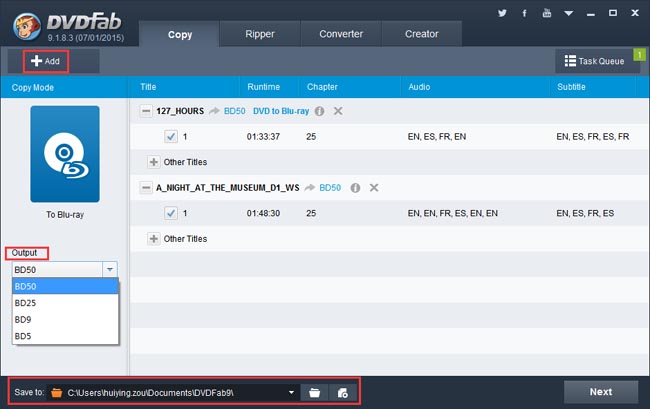Click A_NIGHT_AT_THE_MUSEUM_D1_WS title name
Screen dimensions: 650x409
pos(228,188)
